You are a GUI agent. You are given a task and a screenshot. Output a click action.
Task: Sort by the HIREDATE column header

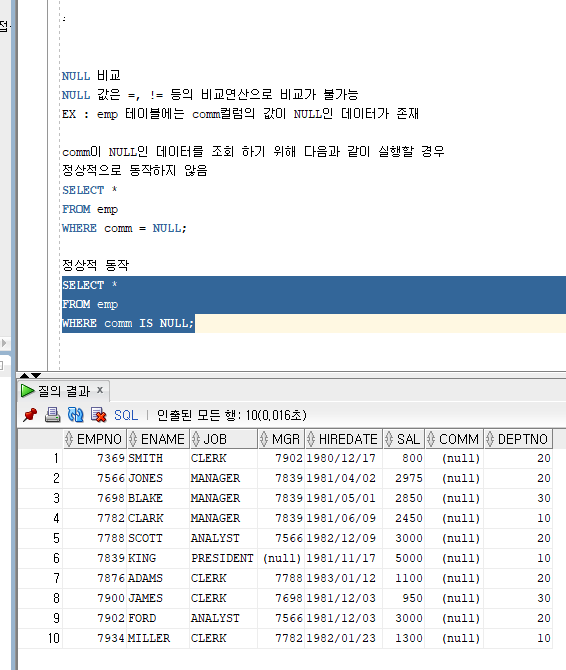pos(343,439)
